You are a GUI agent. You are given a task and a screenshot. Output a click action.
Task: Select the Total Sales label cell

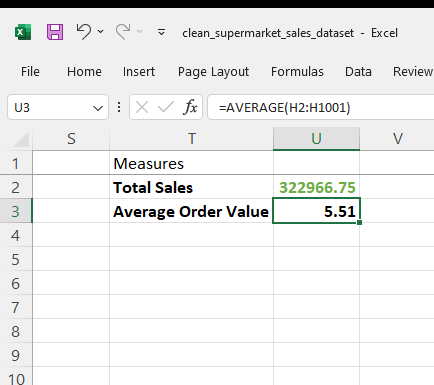(x=191, y=187)
